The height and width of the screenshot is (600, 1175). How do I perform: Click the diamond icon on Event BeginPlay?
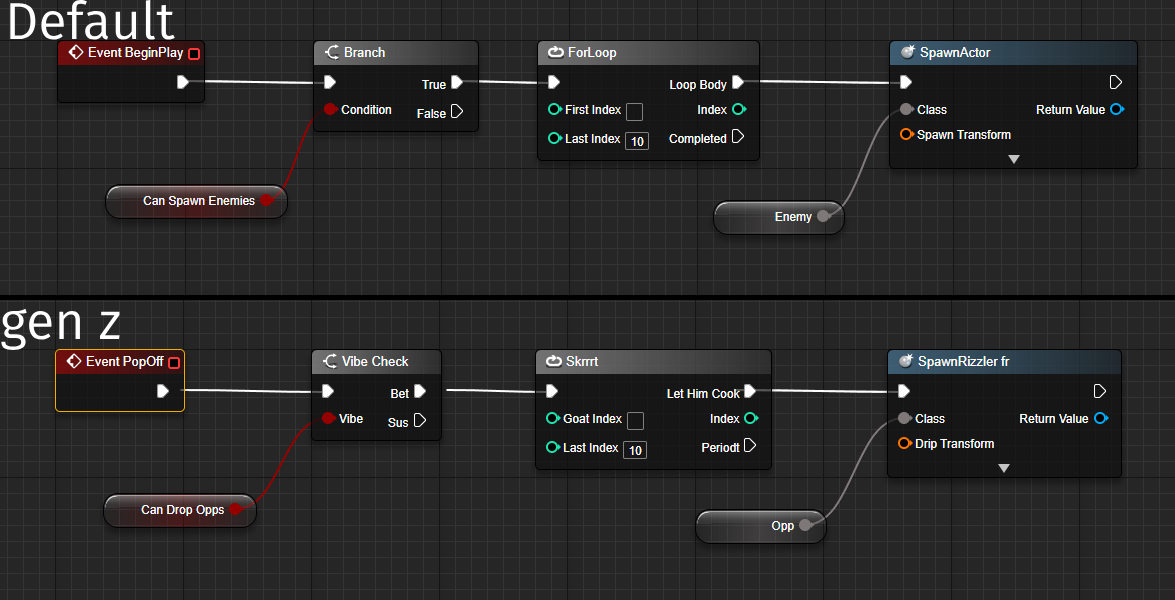74,52
